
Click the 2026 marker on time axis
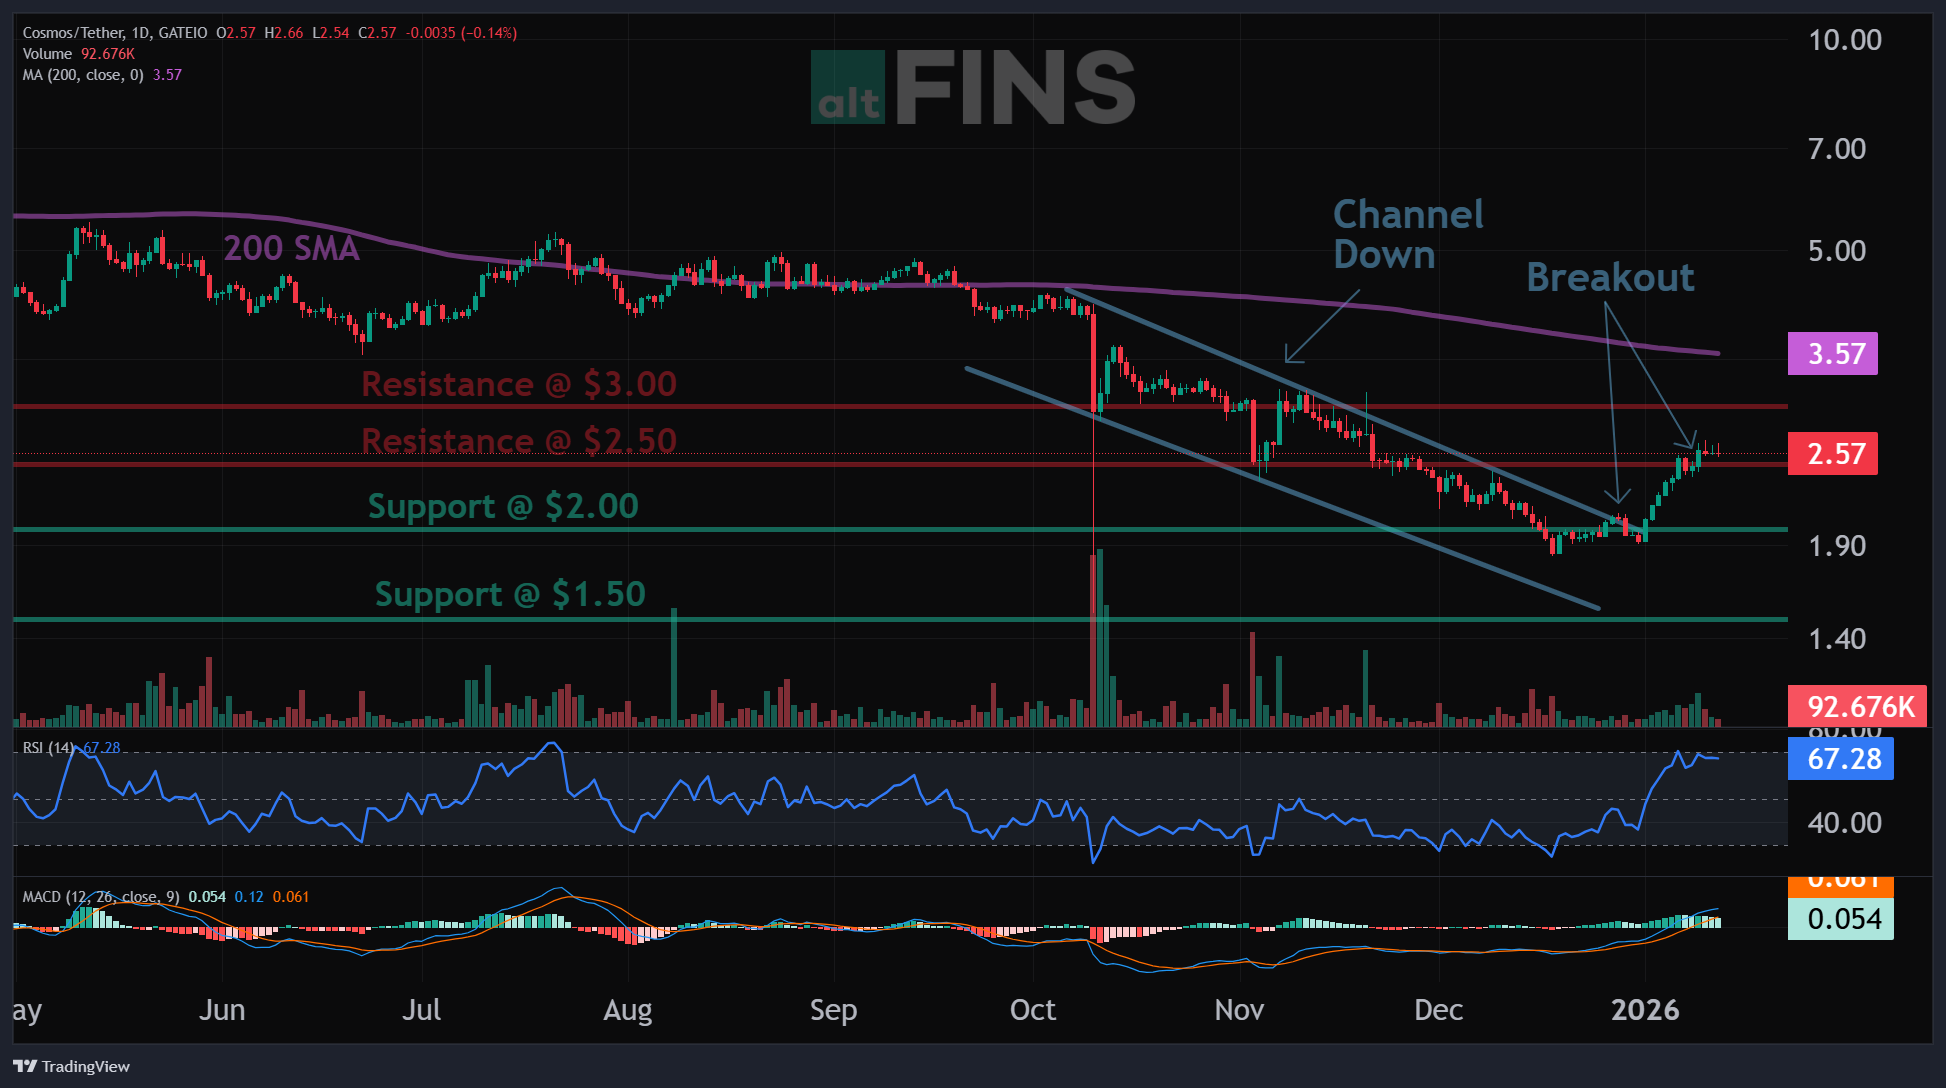pos(1644,1010)
